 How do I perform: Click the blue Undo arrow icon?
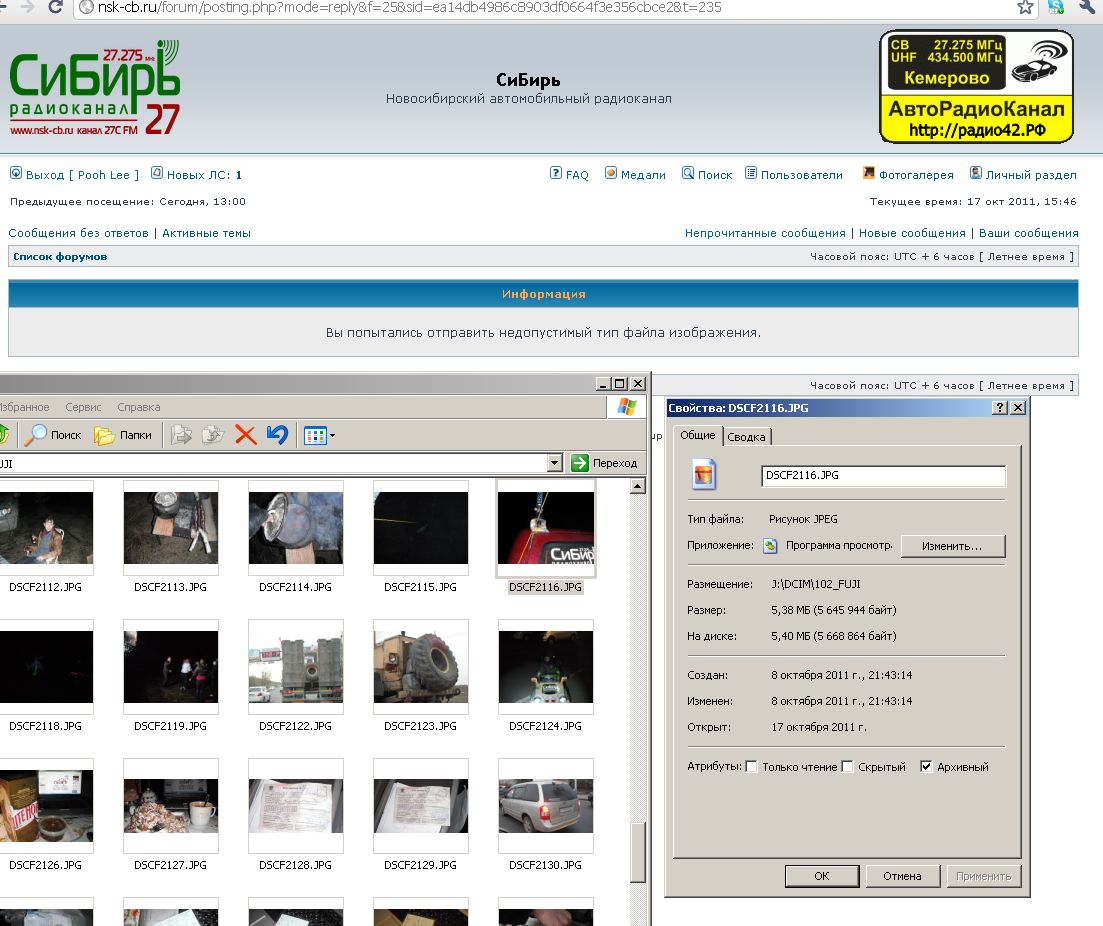pyautogui.click(x=278, y=435)
